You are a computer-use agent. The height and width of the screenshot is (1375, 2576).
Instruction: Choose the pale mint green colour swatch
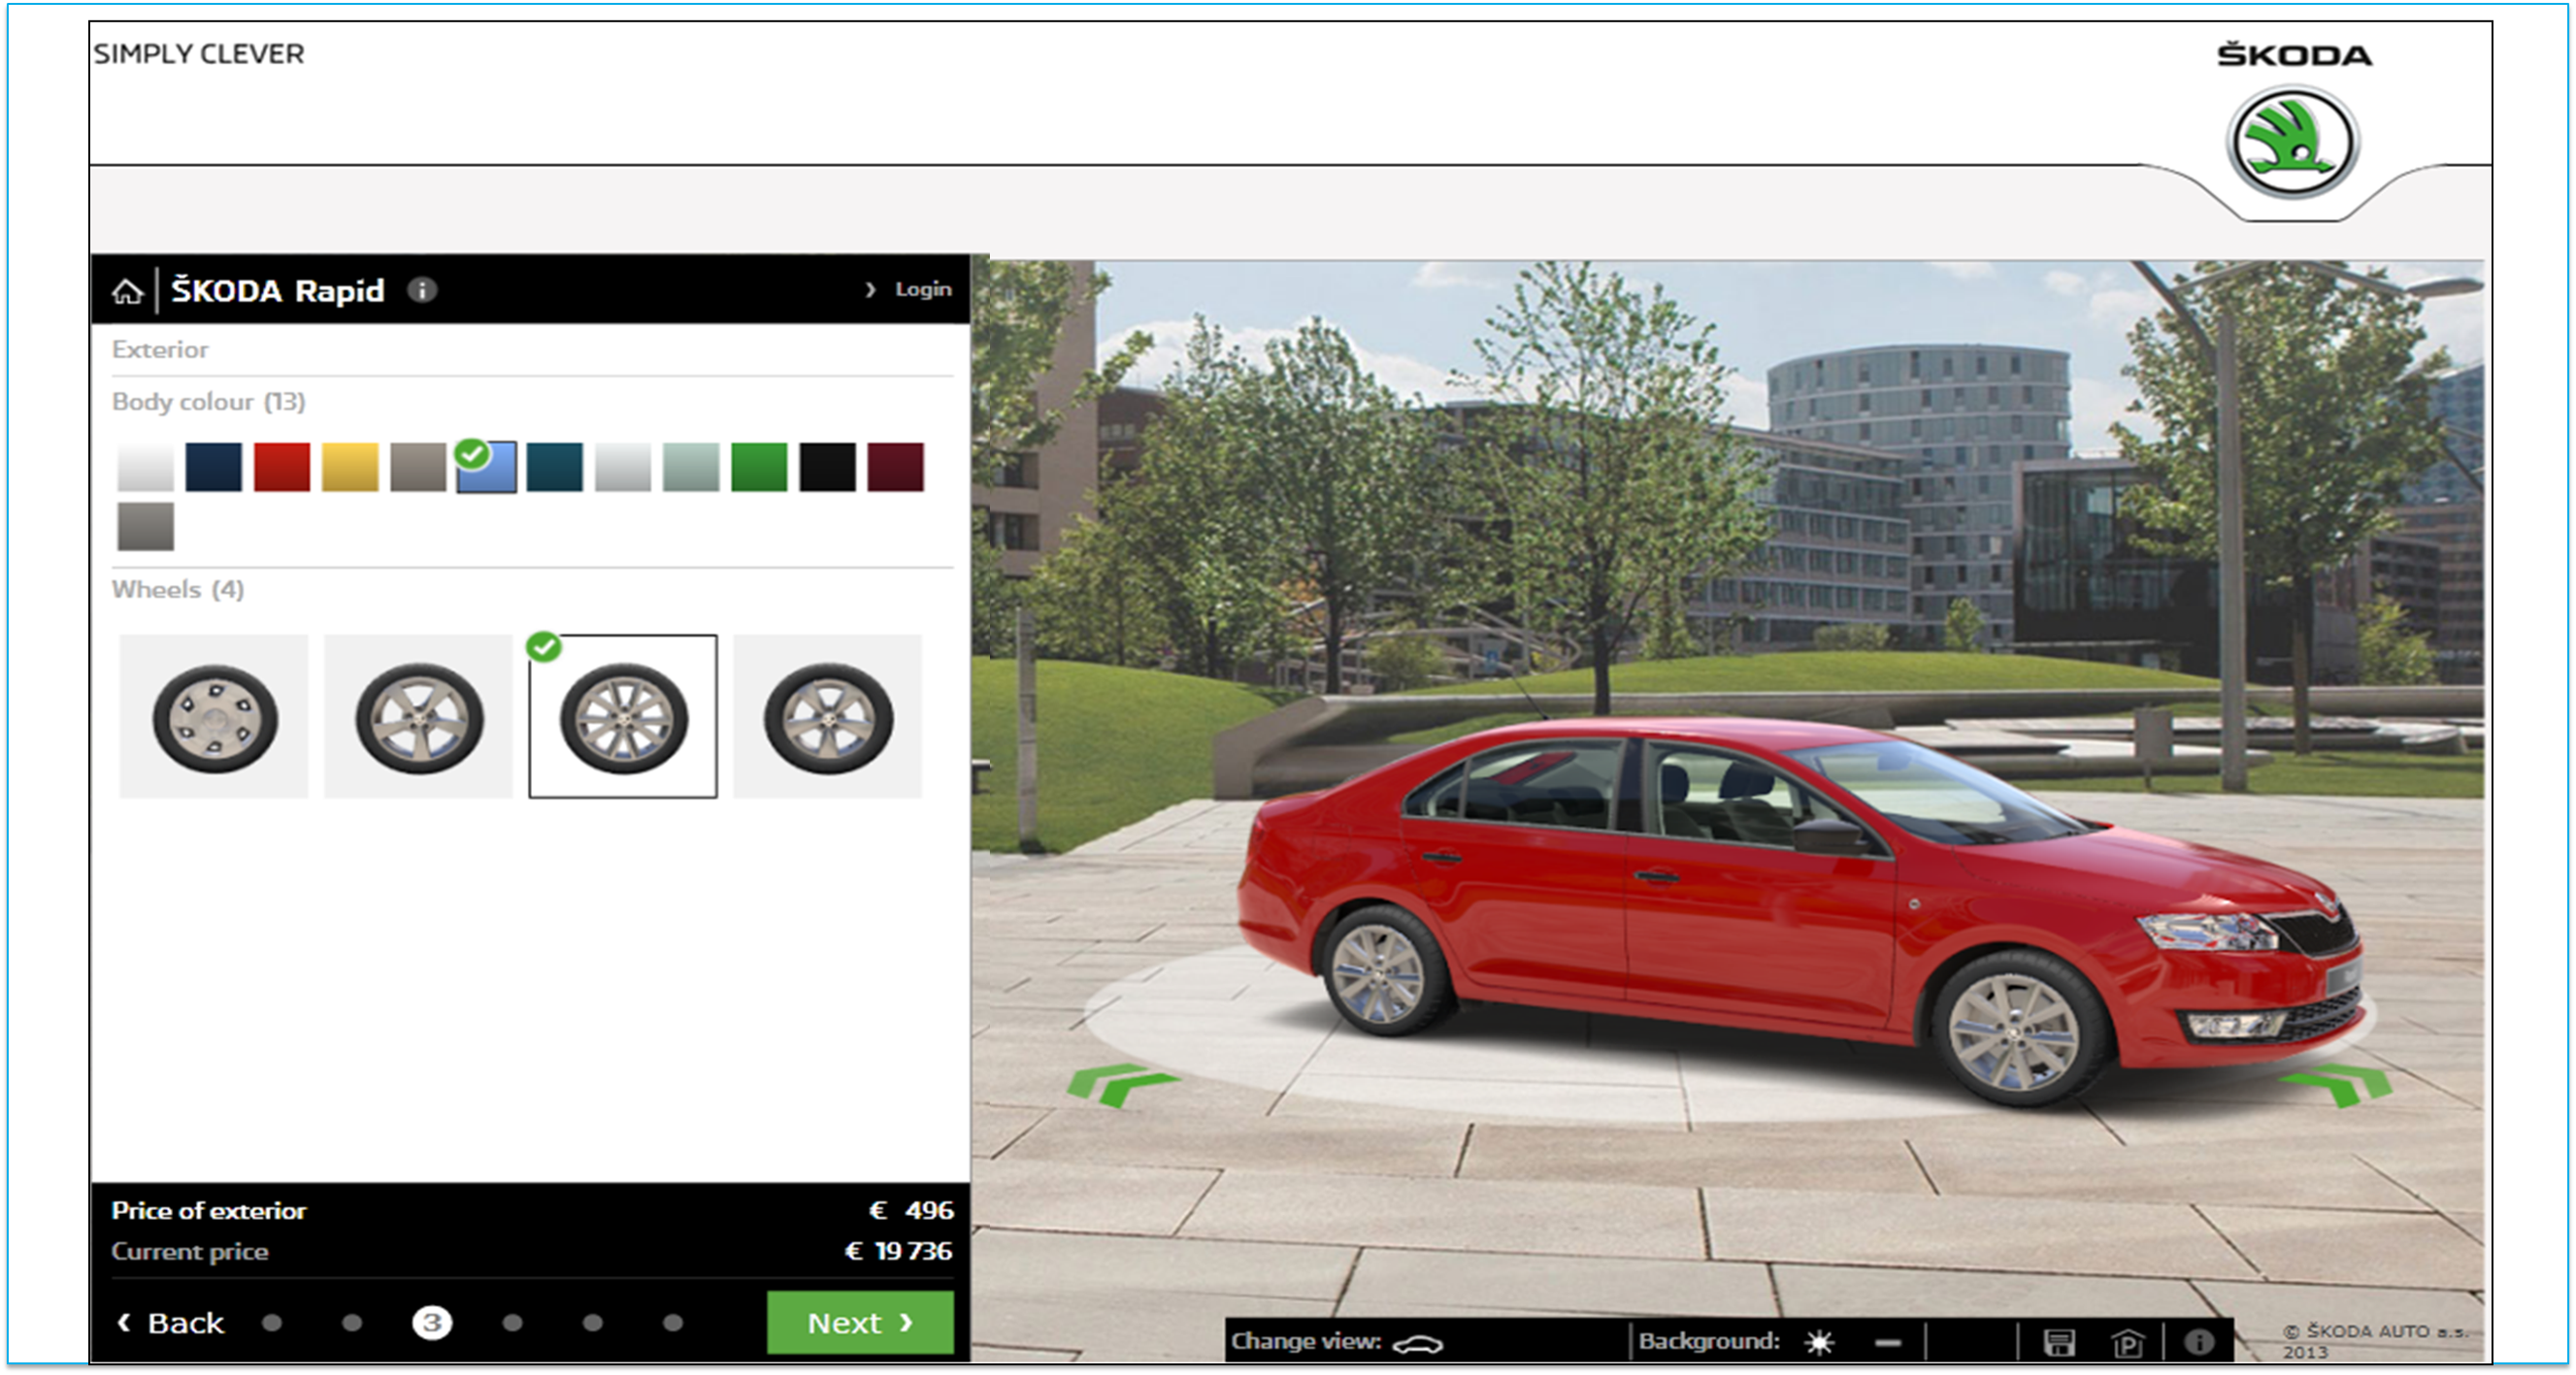(x=691, y=467)
